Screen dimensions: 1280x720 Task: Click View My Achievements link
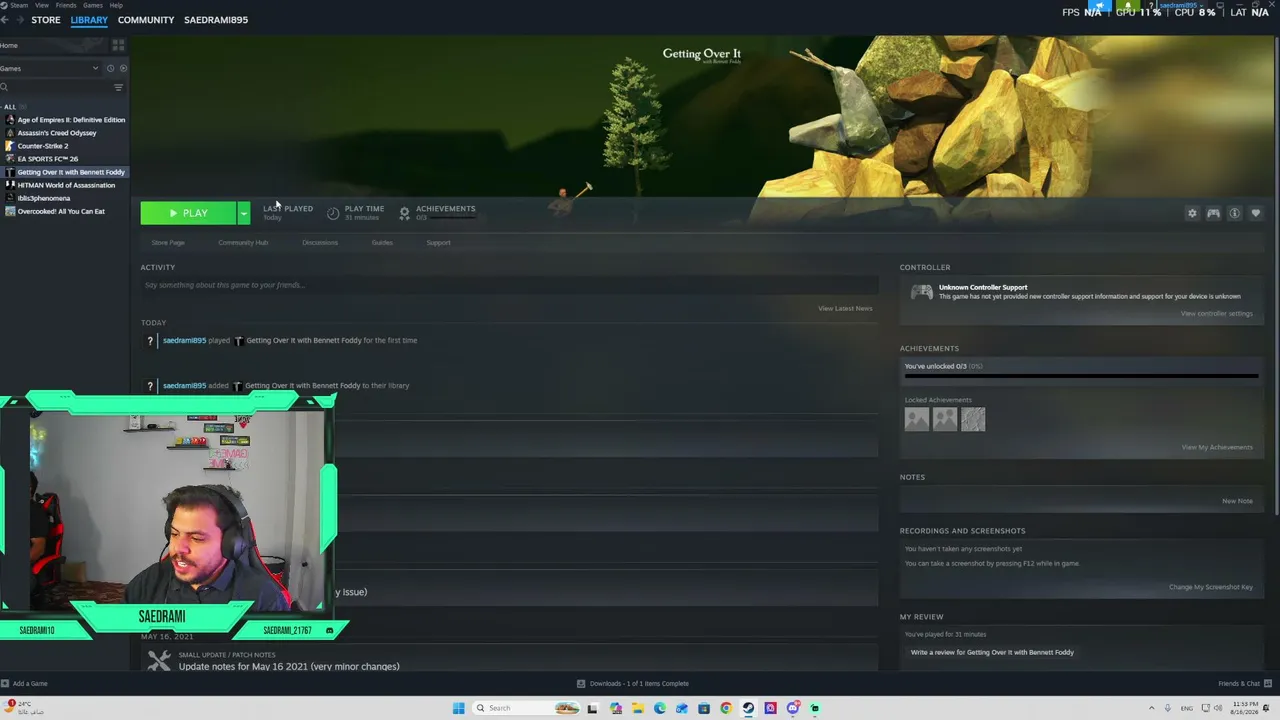coord(1217,447)
